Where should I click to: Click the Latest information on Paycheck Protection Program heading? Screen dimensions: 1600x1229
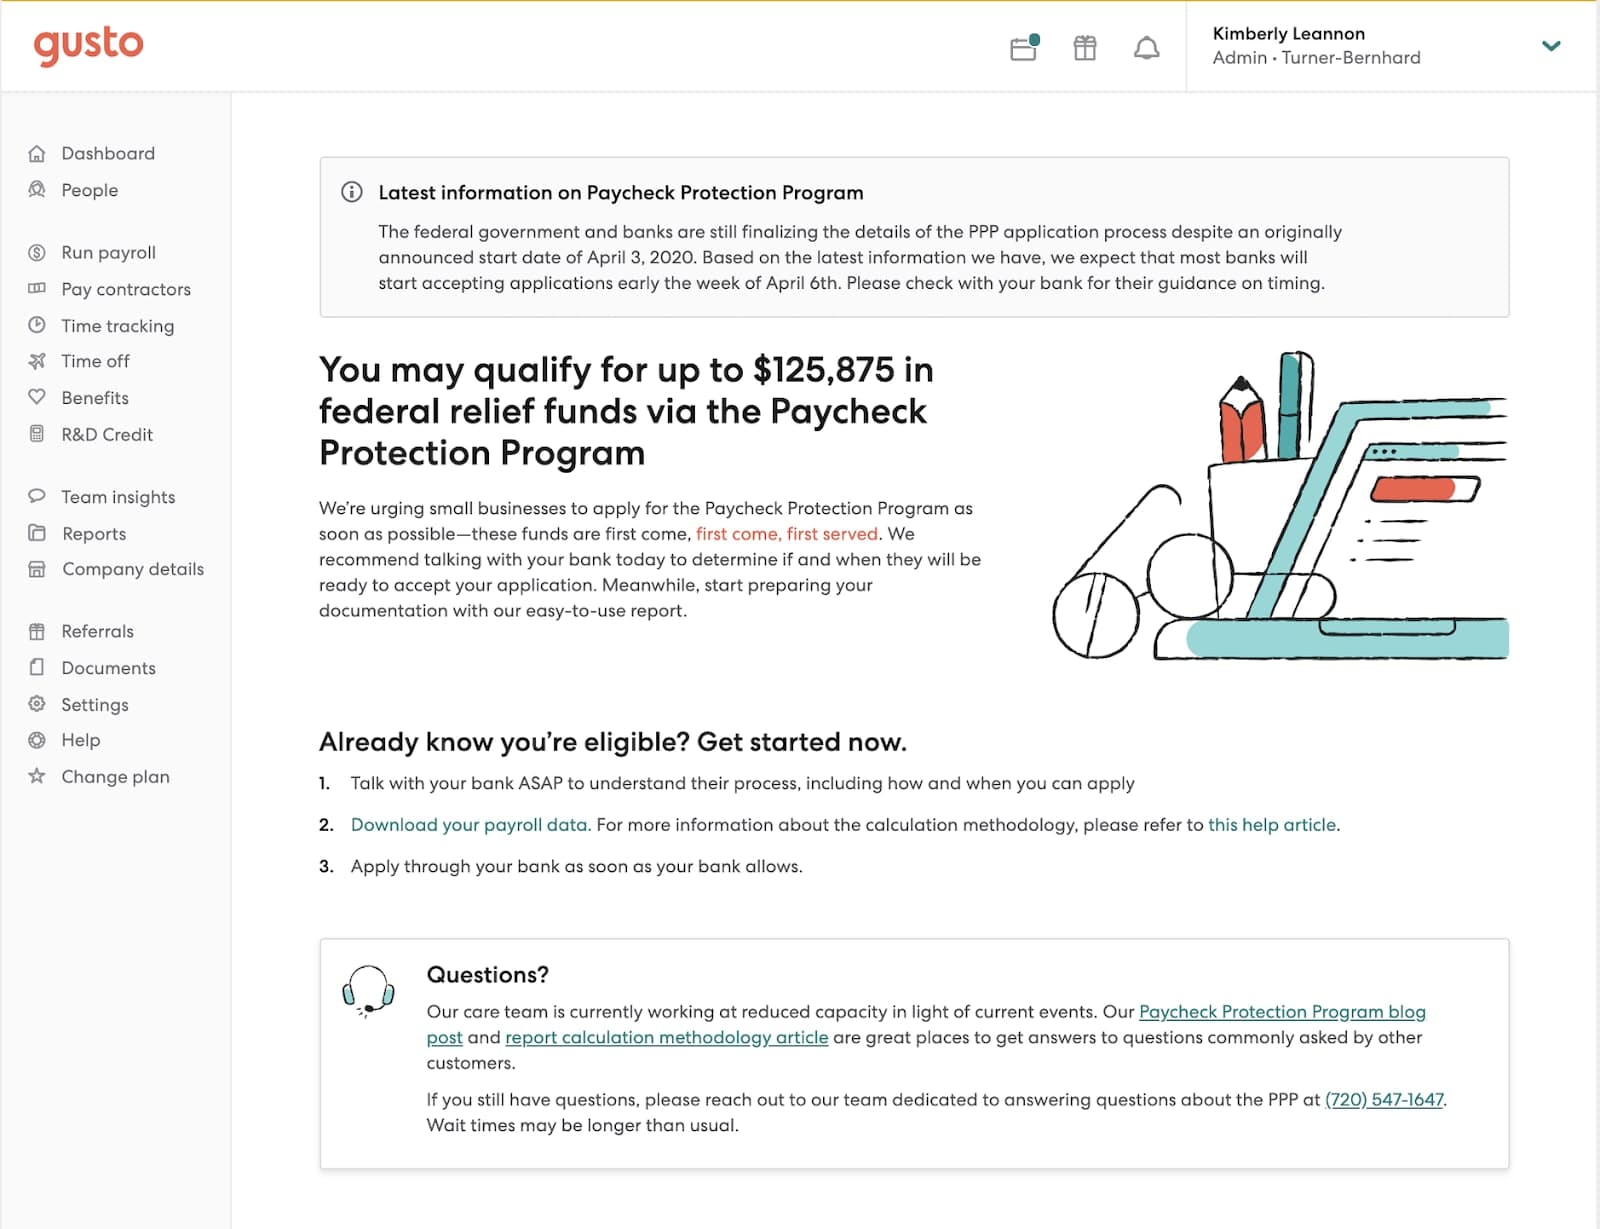(621, 193)
